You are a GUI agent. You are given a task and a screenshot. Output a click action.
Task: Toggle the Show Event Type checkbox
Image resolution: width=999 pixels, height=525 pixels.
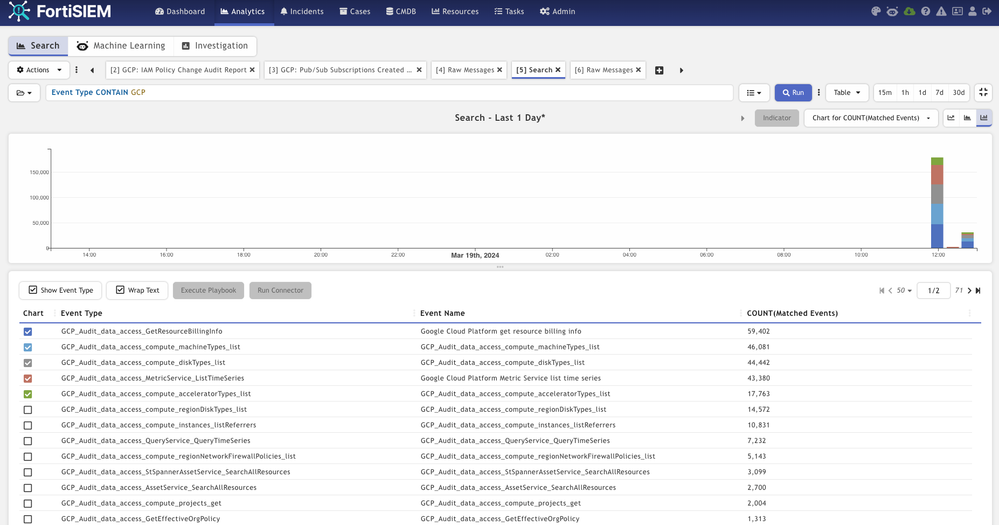pos(33,290)
